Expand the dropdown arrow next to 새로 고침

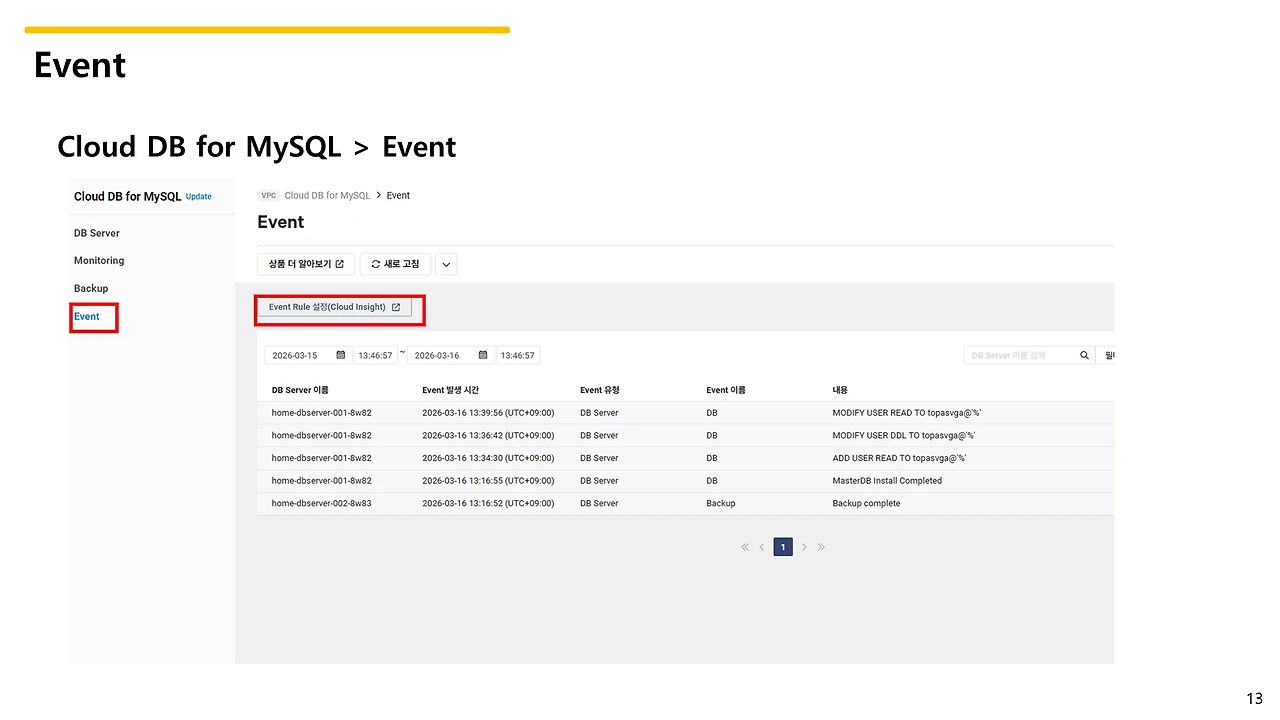[447, 265]
